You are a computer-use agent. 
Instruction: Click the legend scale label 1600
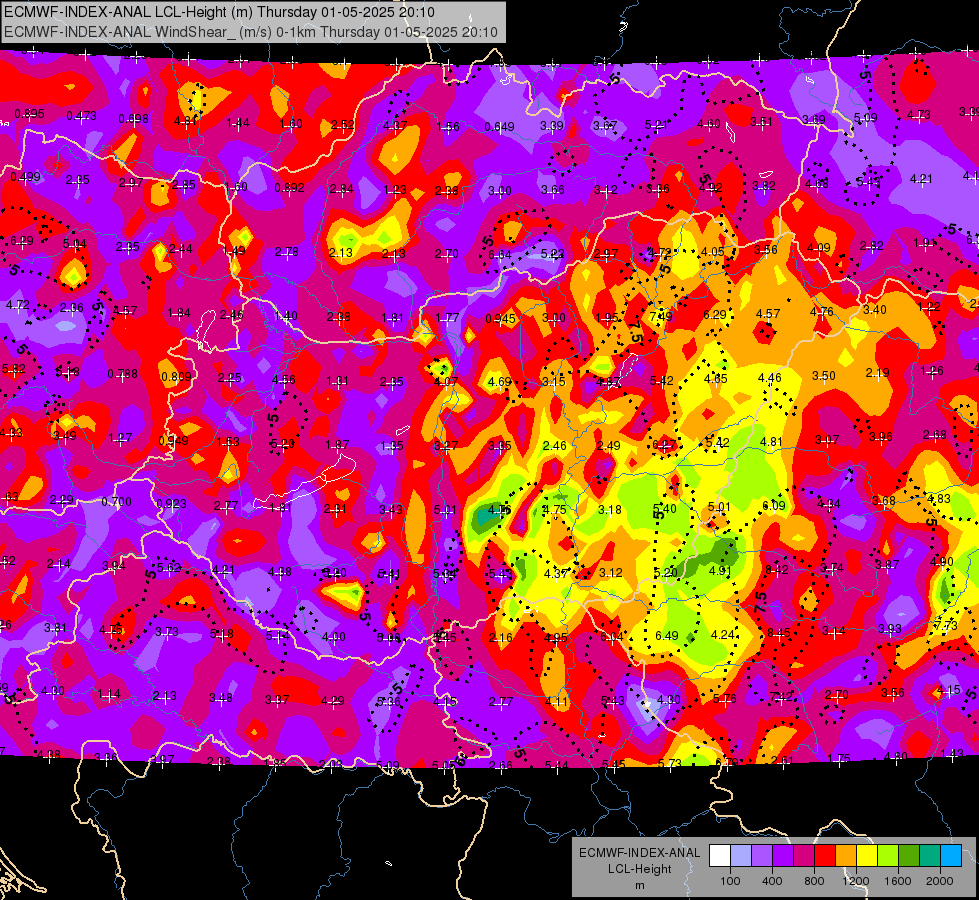[897, 881]
